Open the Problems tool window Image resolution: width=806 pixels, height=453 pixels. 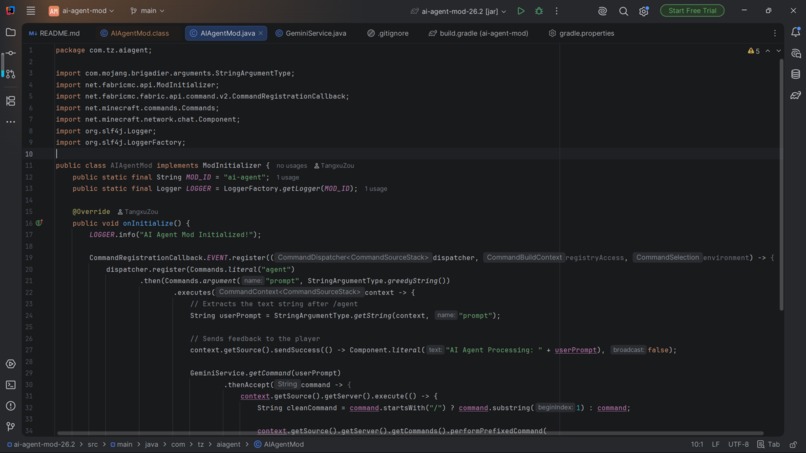[x=10, y=406]
